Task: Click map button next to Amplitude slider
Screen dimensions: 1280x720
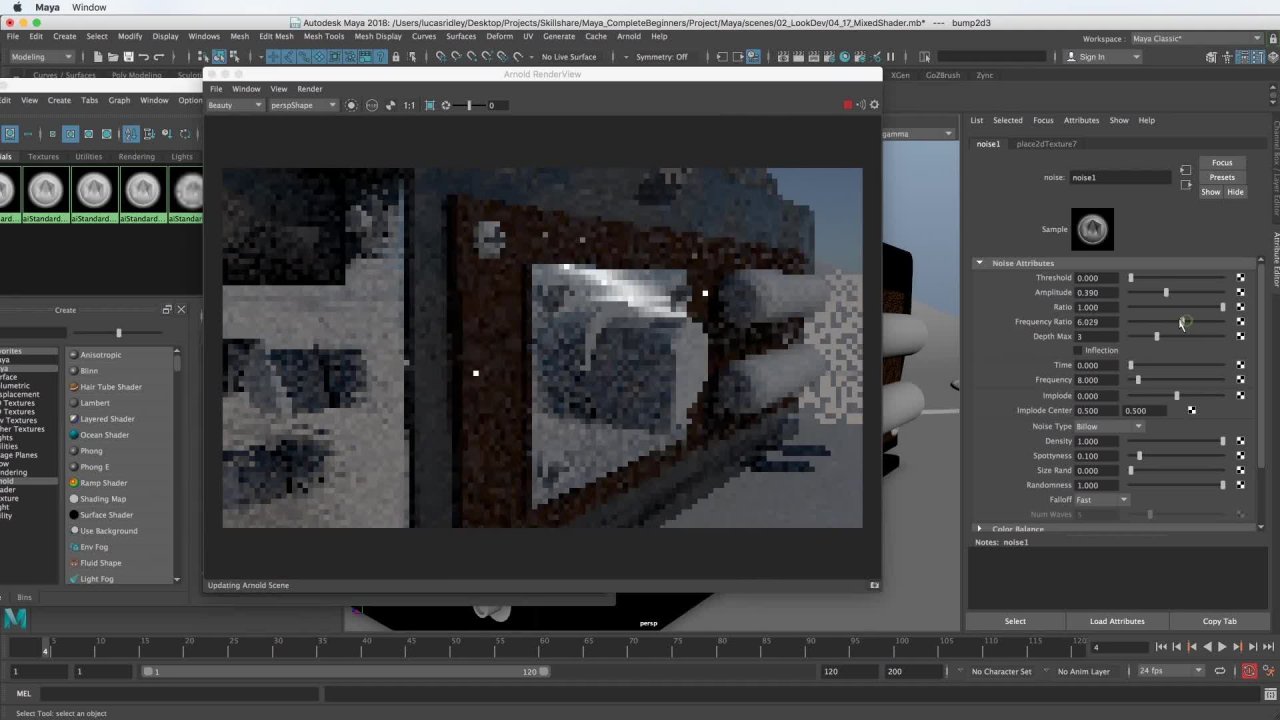Action: pyautogui.click(x=1240, y=293)
